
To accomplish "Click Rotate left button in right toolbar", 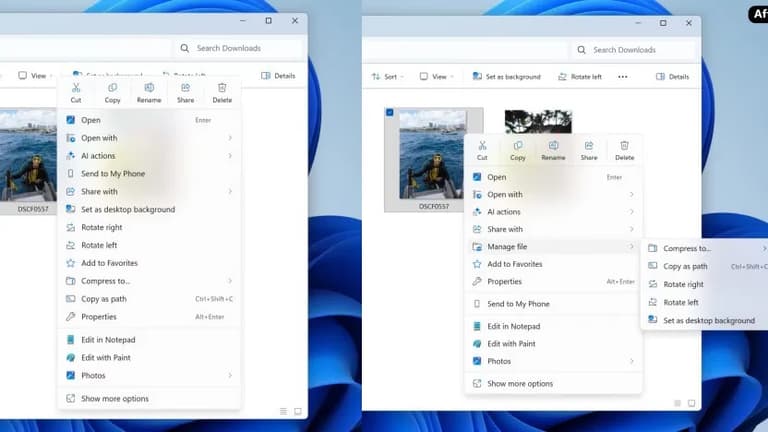I will pos(580,77).
